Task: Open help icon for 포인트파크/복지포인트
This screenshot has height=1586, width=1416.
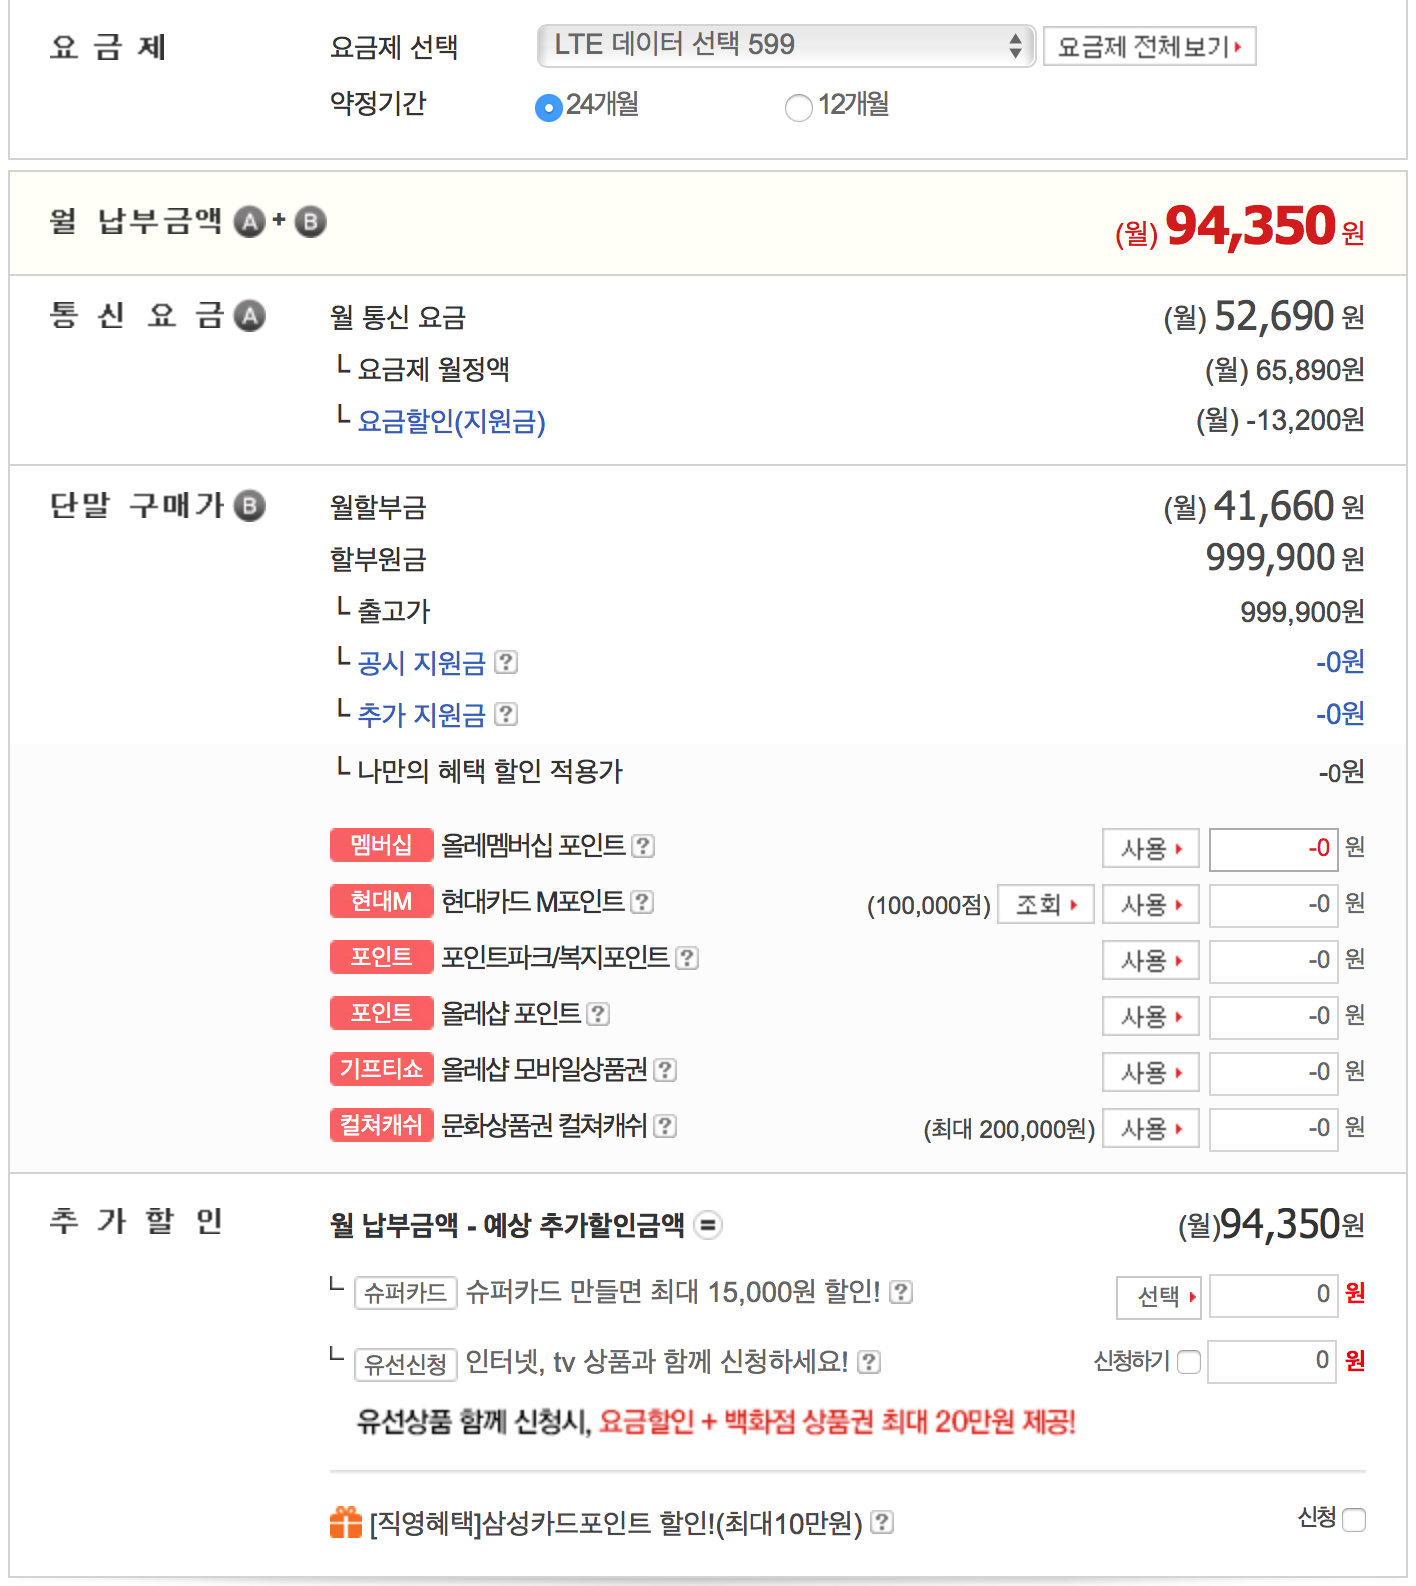Action: [687, 958]
